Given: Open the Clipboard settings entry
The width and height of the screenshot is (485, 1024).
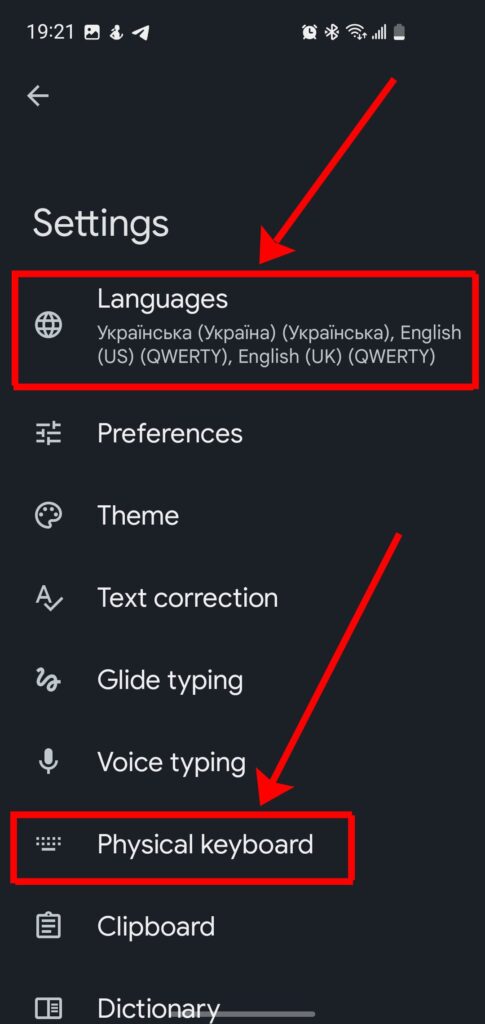Looking at the screenshot, I should pos(243,926).
